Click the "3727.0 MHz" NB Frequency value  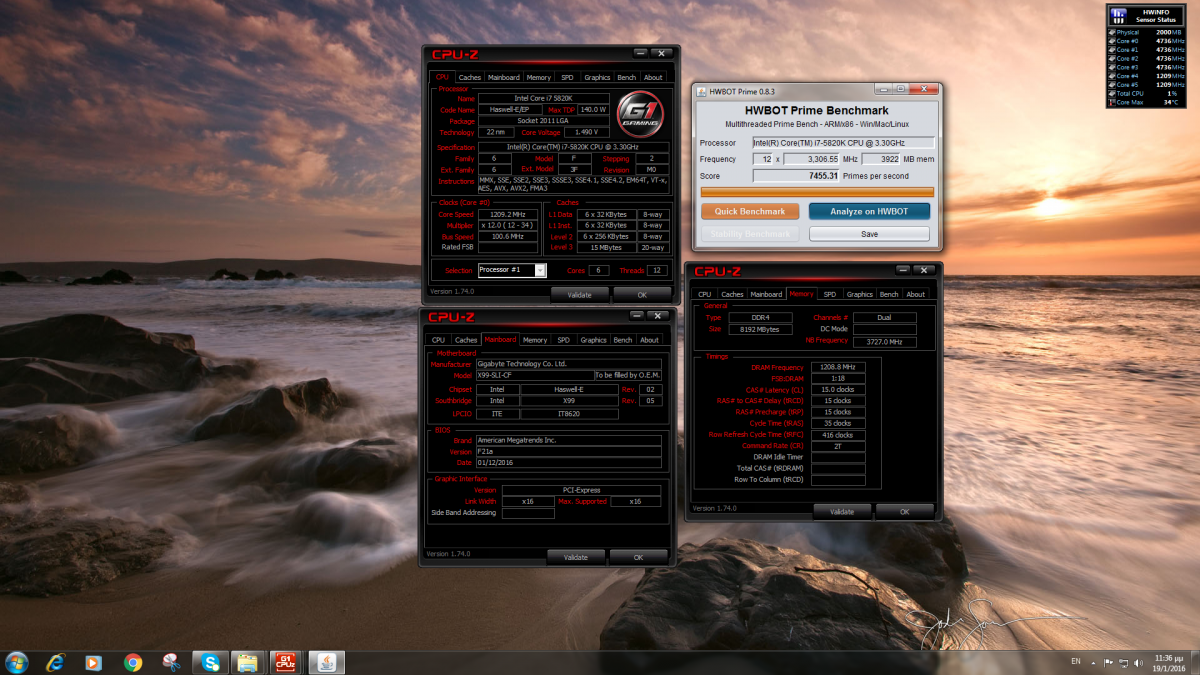pyautogui.click(x=884, y=341)
